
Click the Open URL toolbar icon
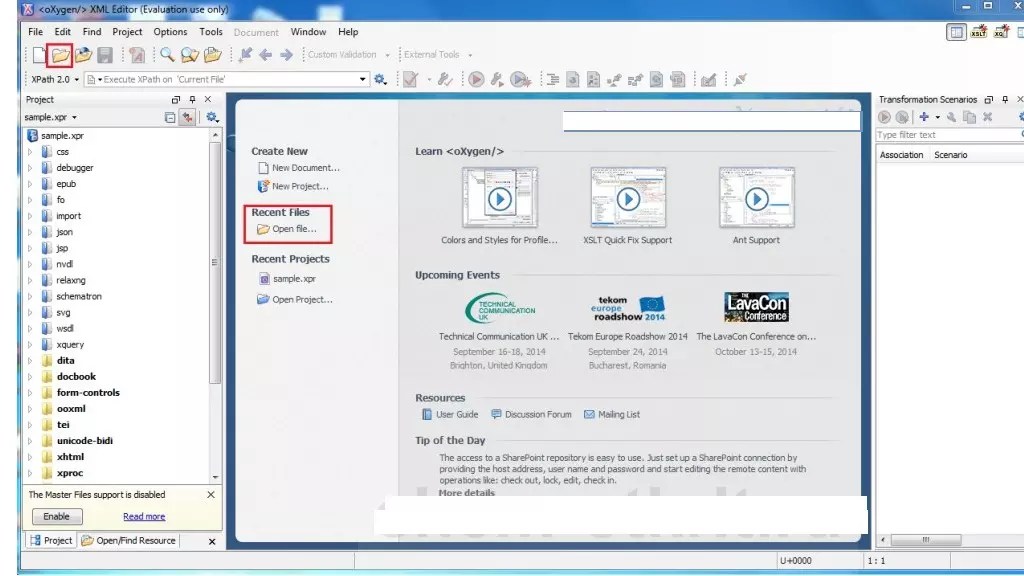click(83, 56)
